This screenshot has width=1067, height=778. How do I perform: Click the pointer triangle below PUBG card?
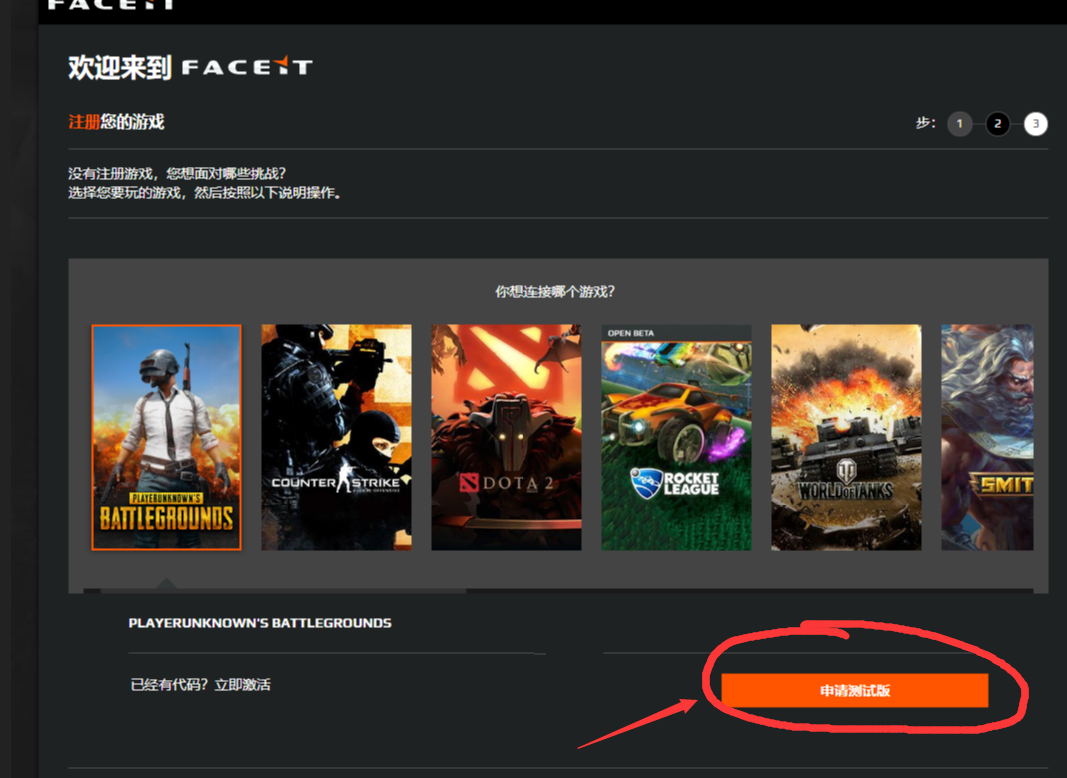coord(166,583)
